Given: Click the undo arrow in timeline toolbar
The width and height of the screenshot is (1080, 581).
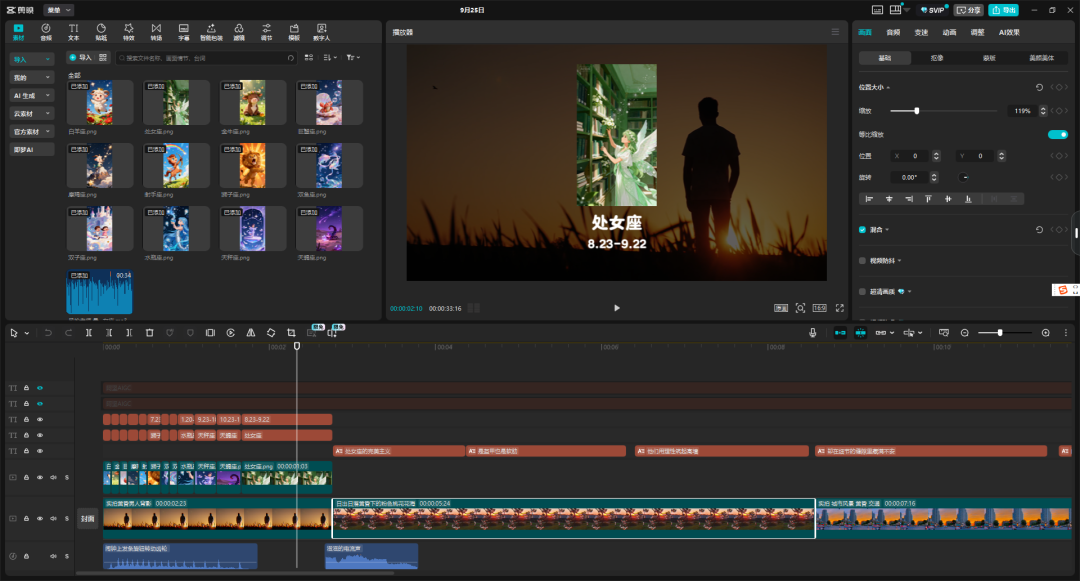Looking at the screenshot, I should coord(48,332).
